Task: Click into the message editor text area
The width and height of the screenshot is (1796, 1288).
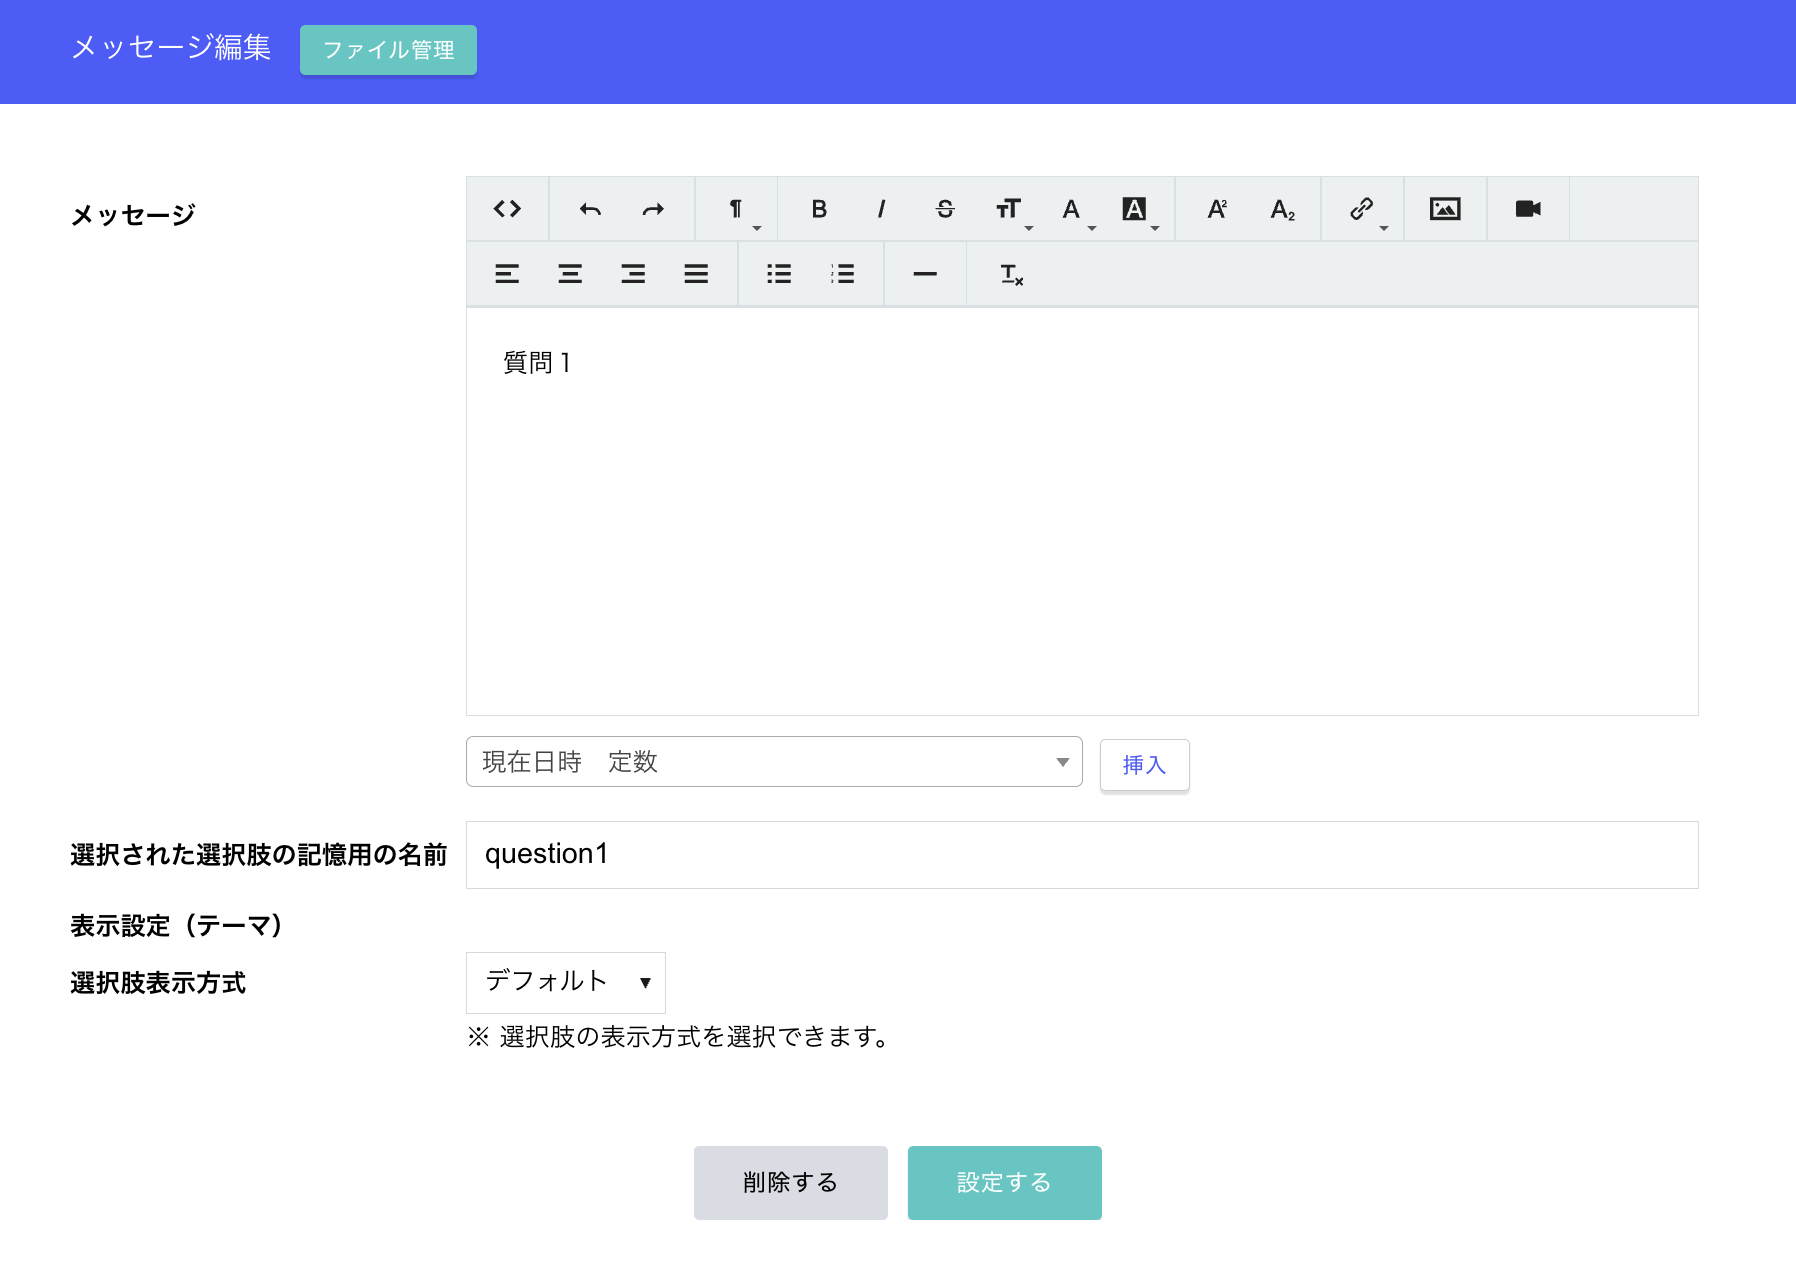Action: point(1082,511)
